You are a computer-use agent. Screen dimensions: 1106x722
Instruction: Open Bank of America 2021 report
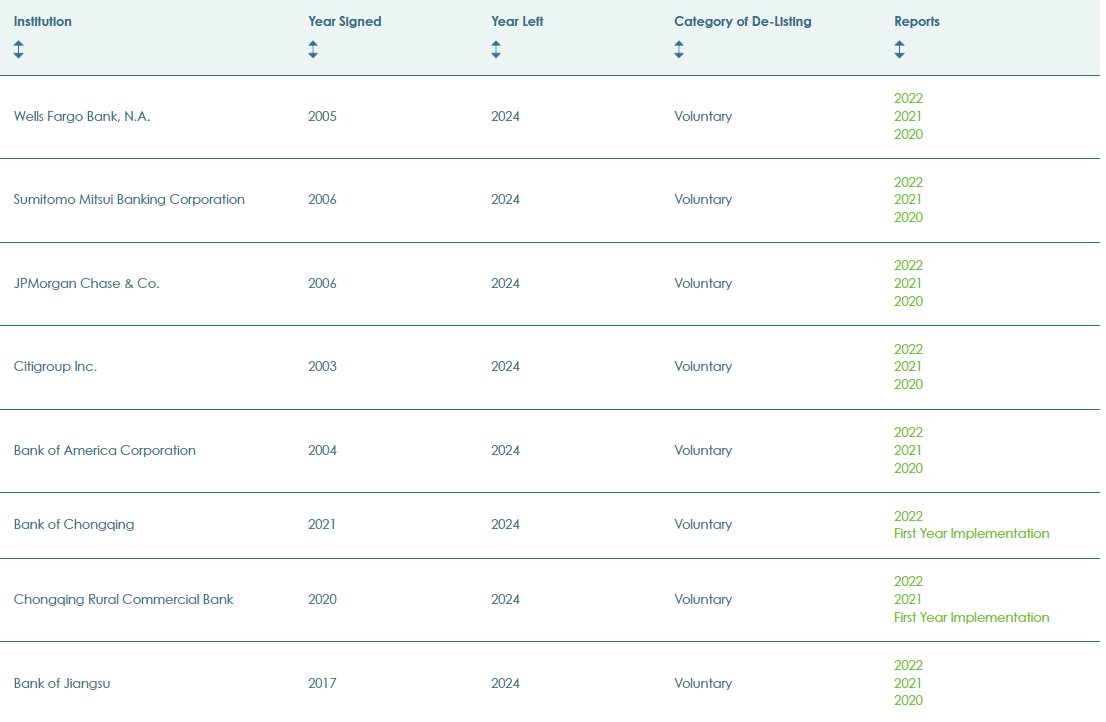(x=907, y=451)
